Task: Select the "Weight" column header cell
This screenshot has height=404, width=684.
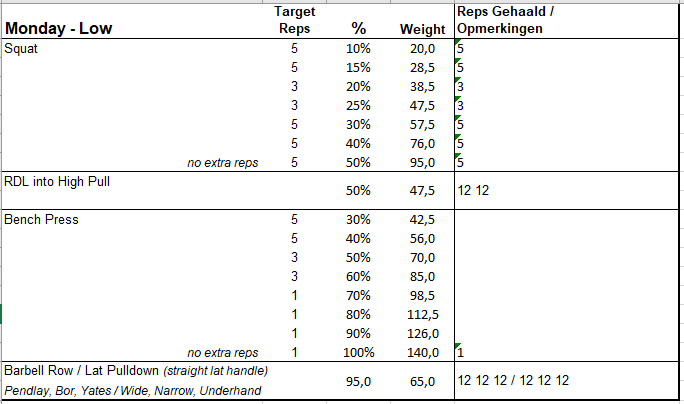Action: (x=416, y=29)
